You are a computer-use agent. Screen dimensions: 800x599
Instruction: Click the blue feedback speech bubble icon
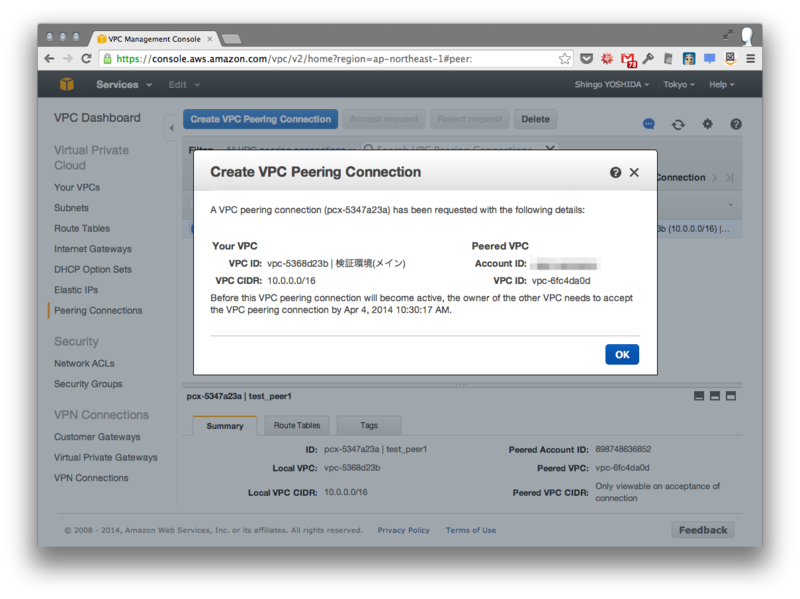(x=648, y=124)
